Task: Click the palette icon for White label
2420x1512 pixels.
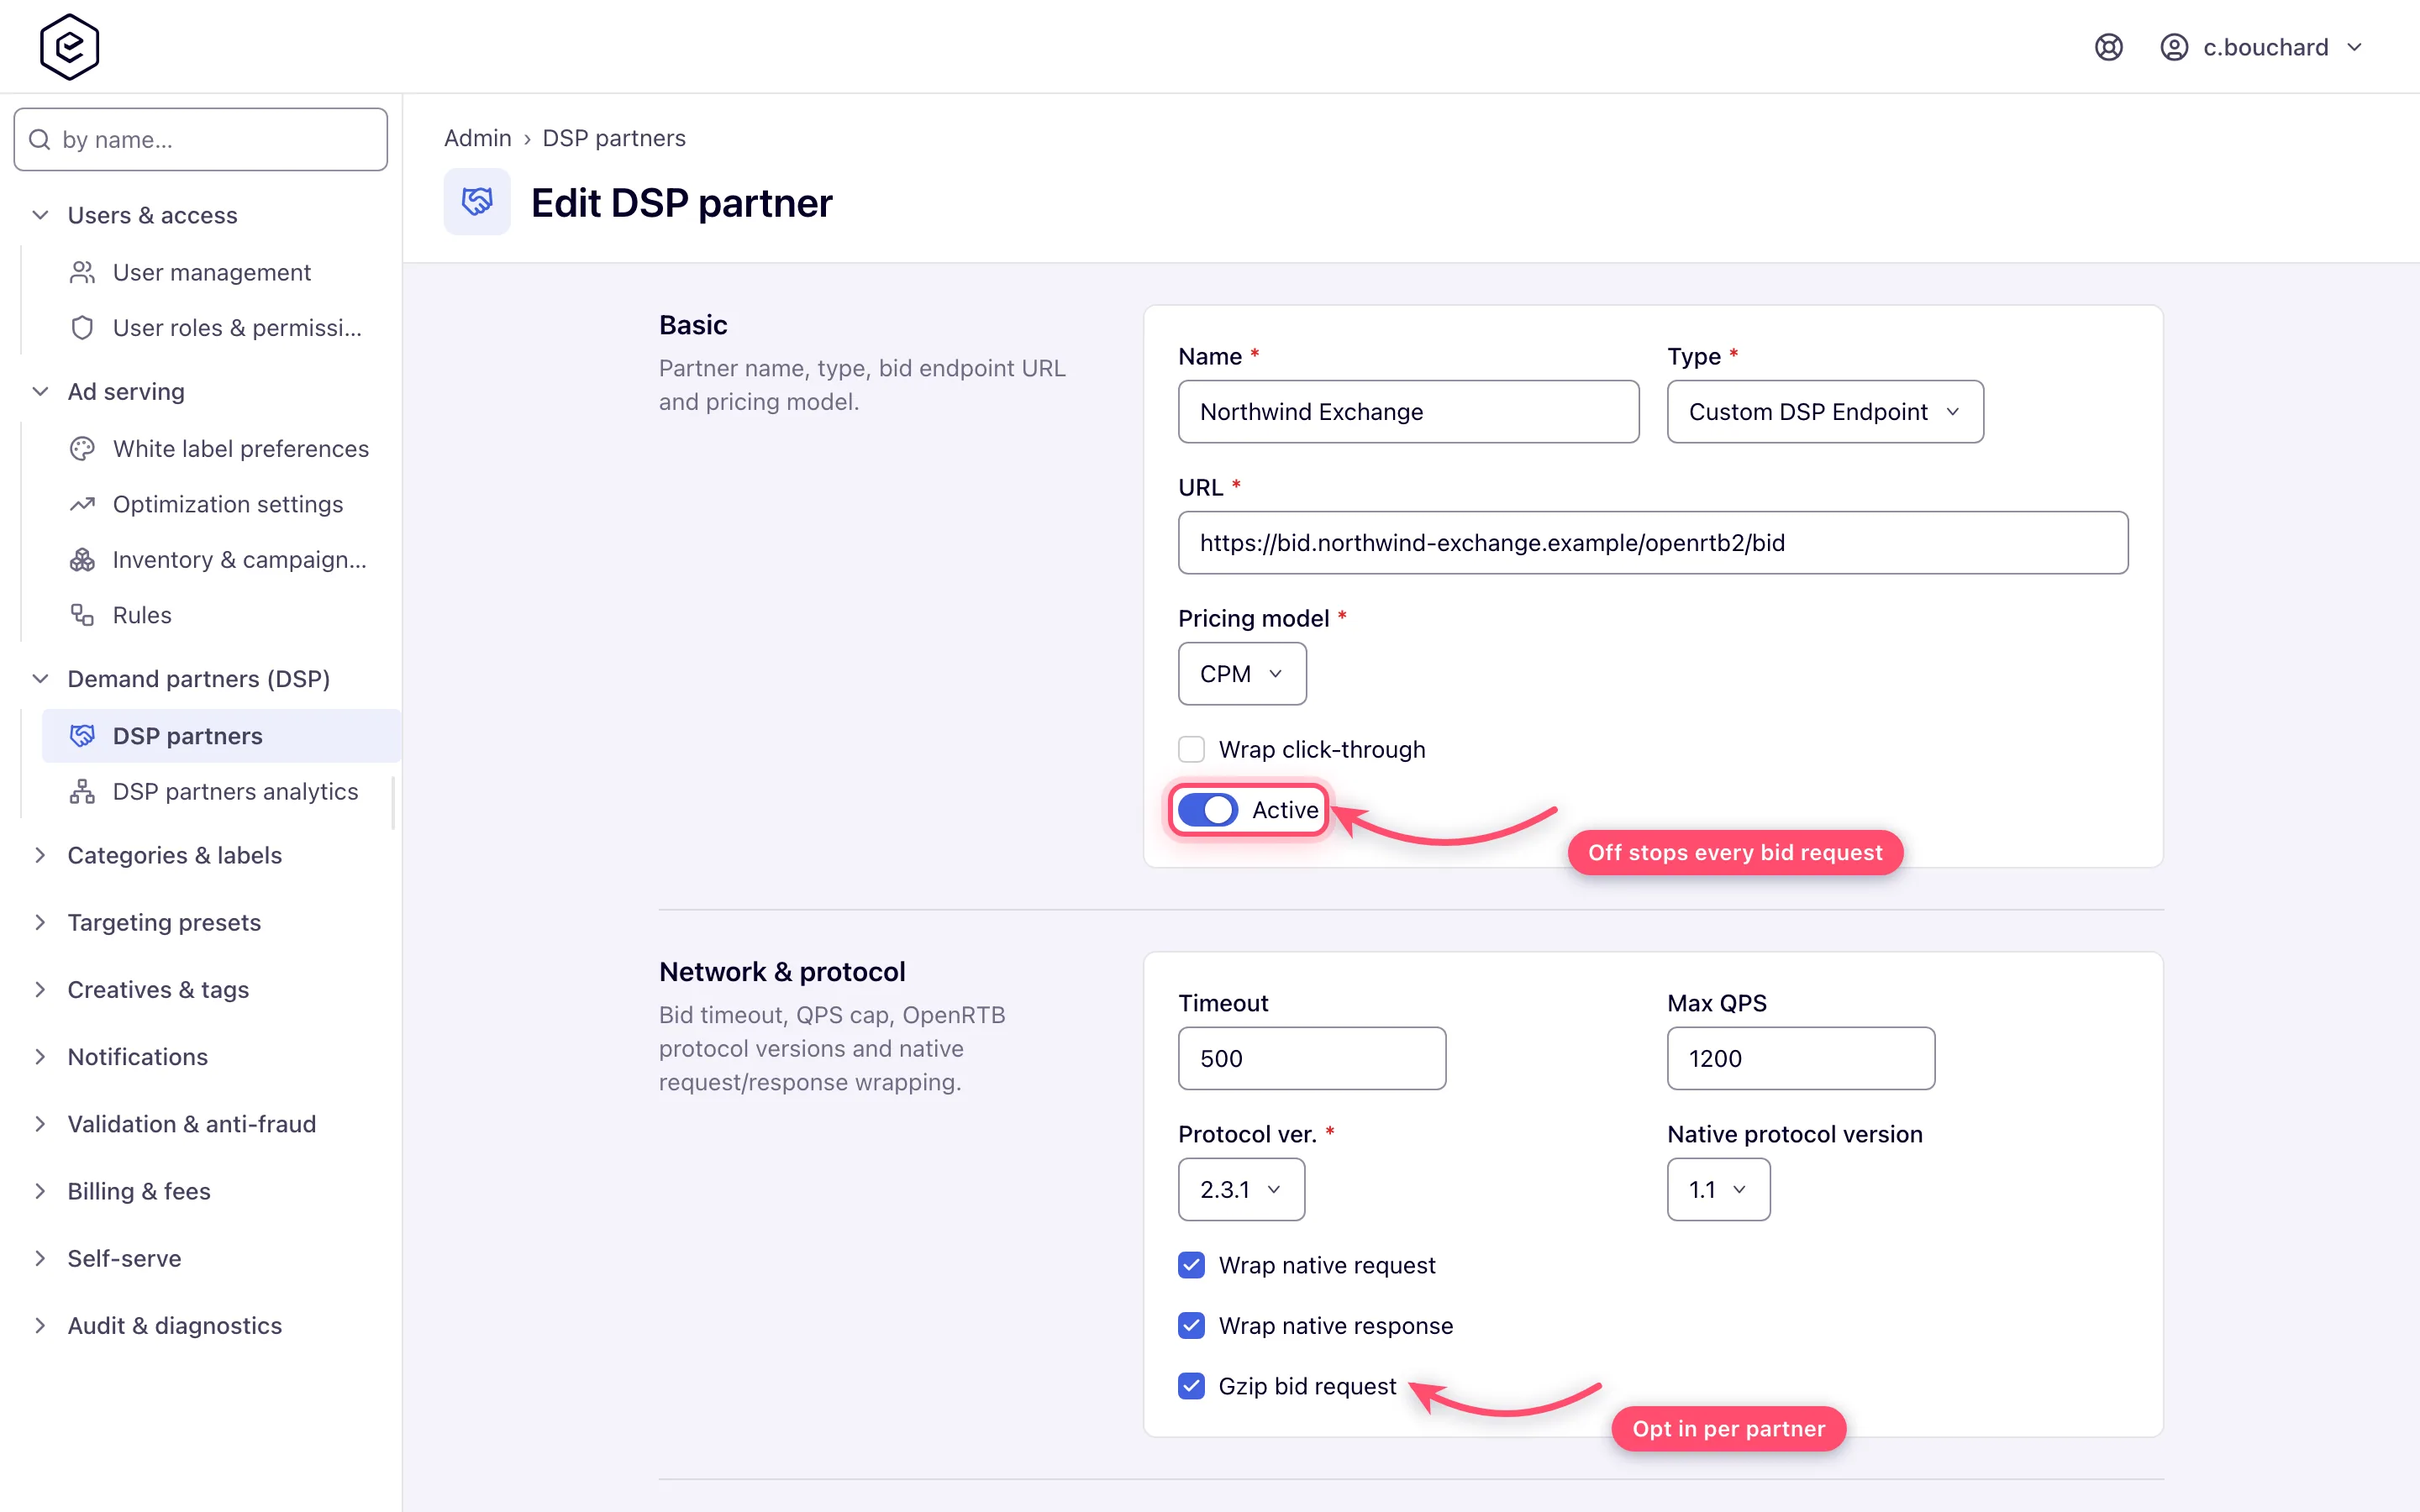Action: [82, 449]
